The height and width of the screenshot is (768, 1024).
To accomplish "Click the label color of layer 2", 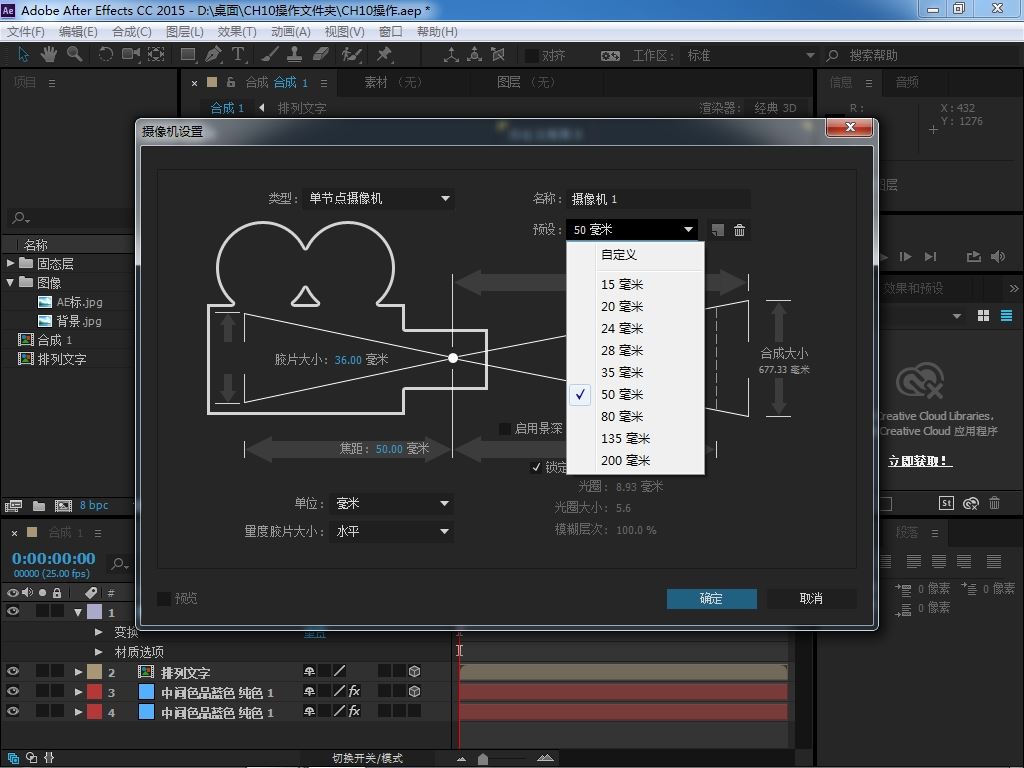I will 95,672.
